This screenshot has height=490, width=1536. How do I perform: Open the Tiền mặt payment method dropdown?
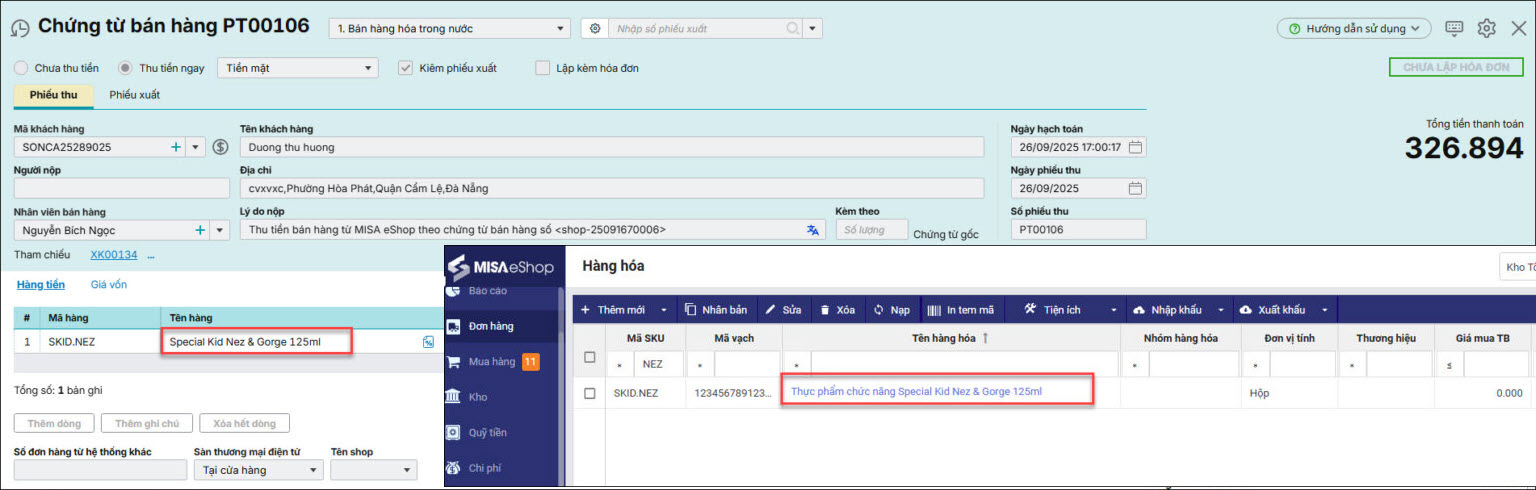(297, 68)
